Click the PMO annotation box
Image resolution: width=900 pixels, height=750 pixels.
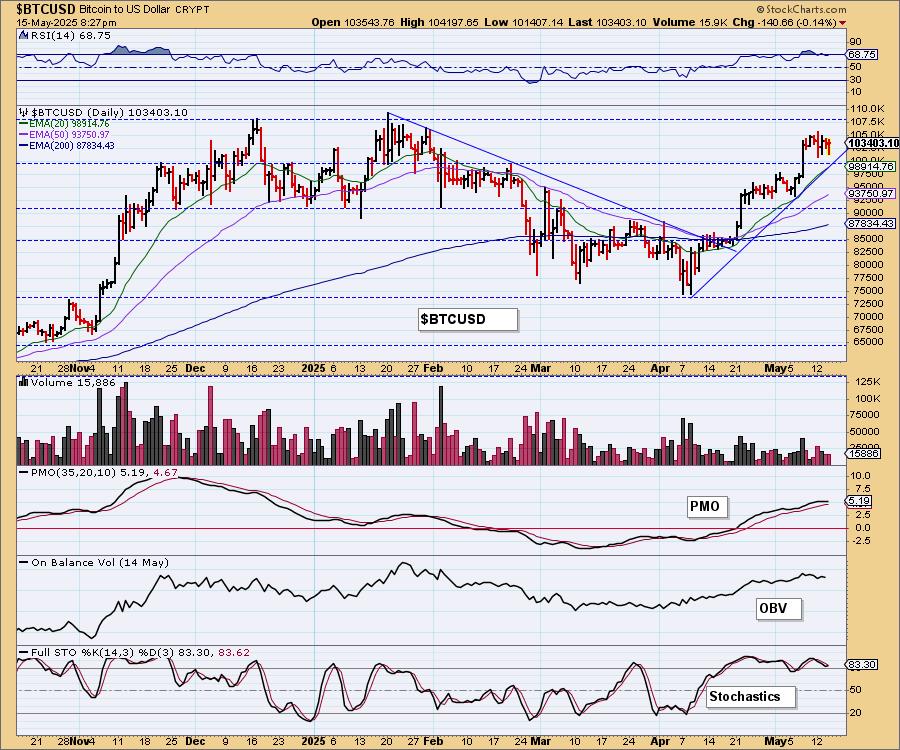coord(707,507)
